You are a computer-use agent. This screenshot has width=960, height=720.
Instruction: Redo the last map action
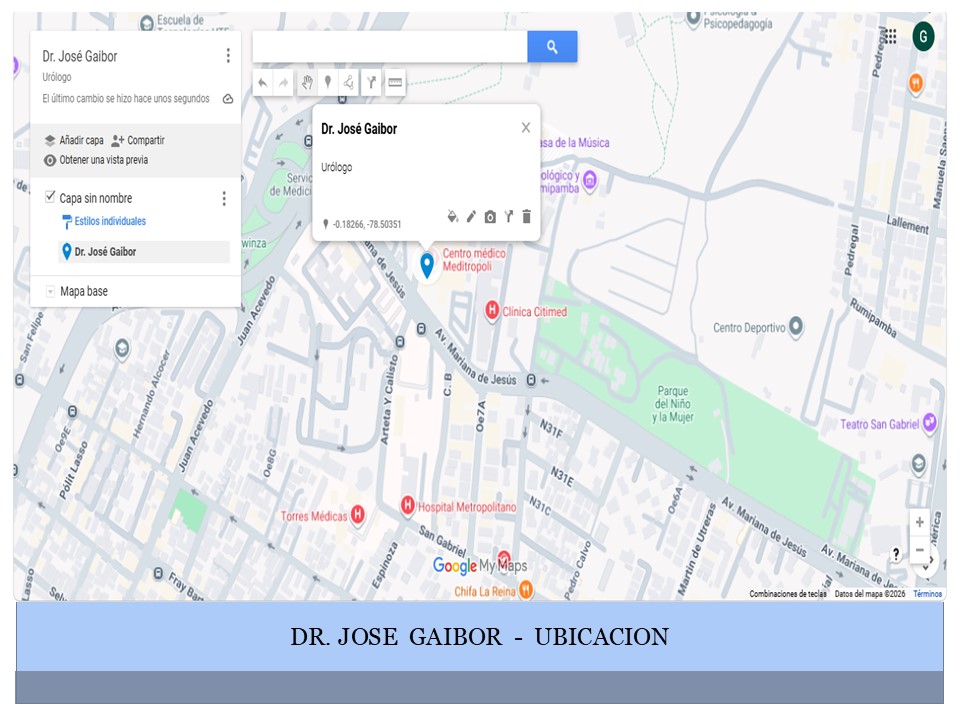coord(283,83)
